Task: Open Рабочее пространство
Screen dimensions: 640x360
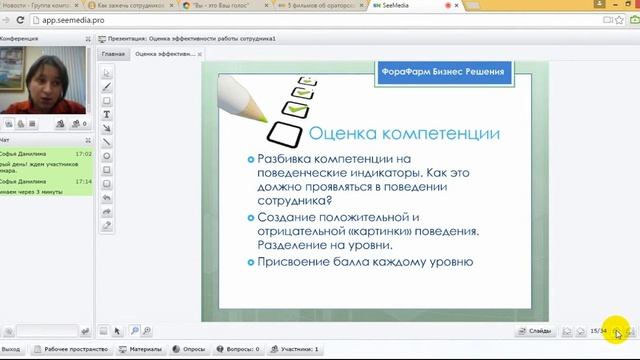Action: pos(71,349)
